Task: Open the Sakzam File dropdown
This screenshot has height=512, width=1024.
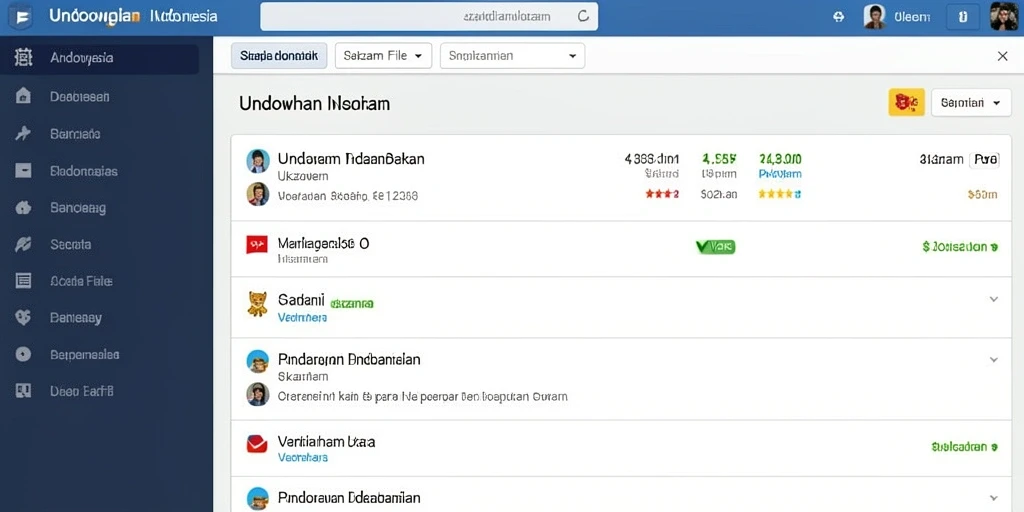Action: pos(383,56)
